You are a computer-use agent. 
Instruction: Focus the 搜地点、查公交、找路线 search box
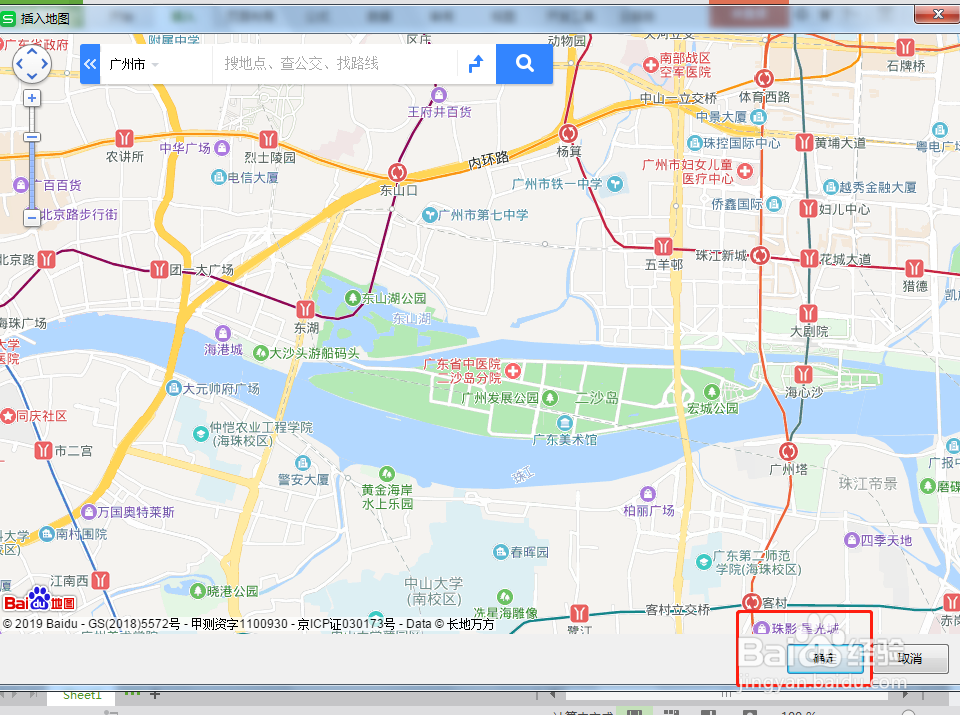point(334,64)
